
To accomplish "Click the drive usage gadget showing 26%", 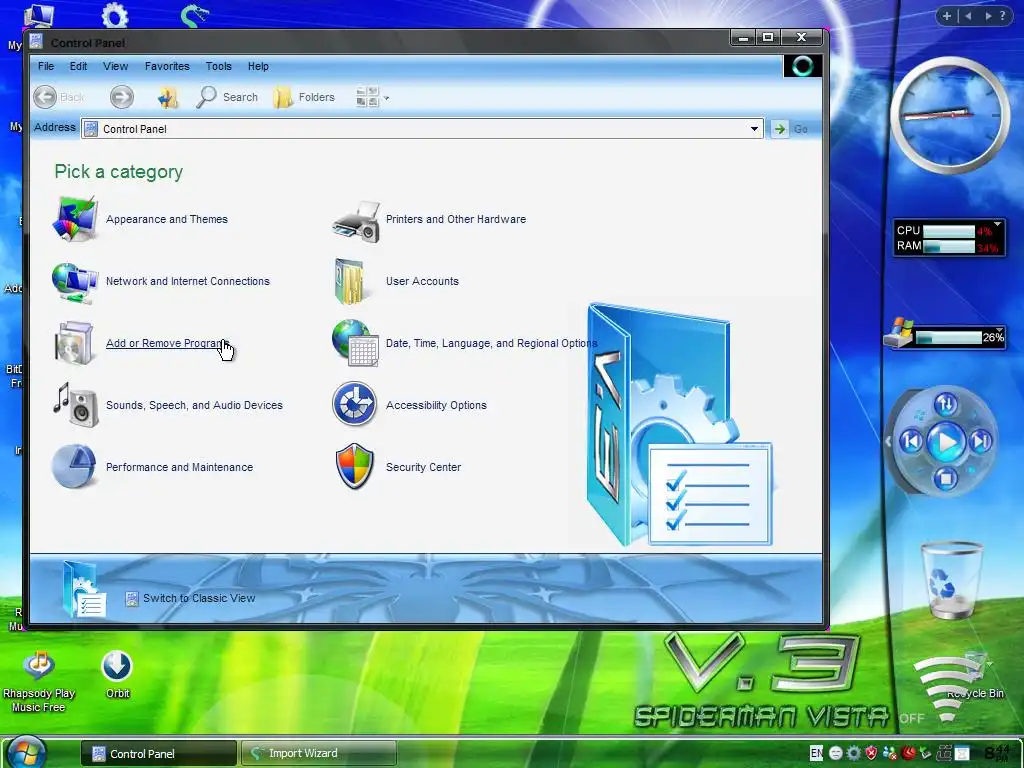I will click(x=945, y=335).
